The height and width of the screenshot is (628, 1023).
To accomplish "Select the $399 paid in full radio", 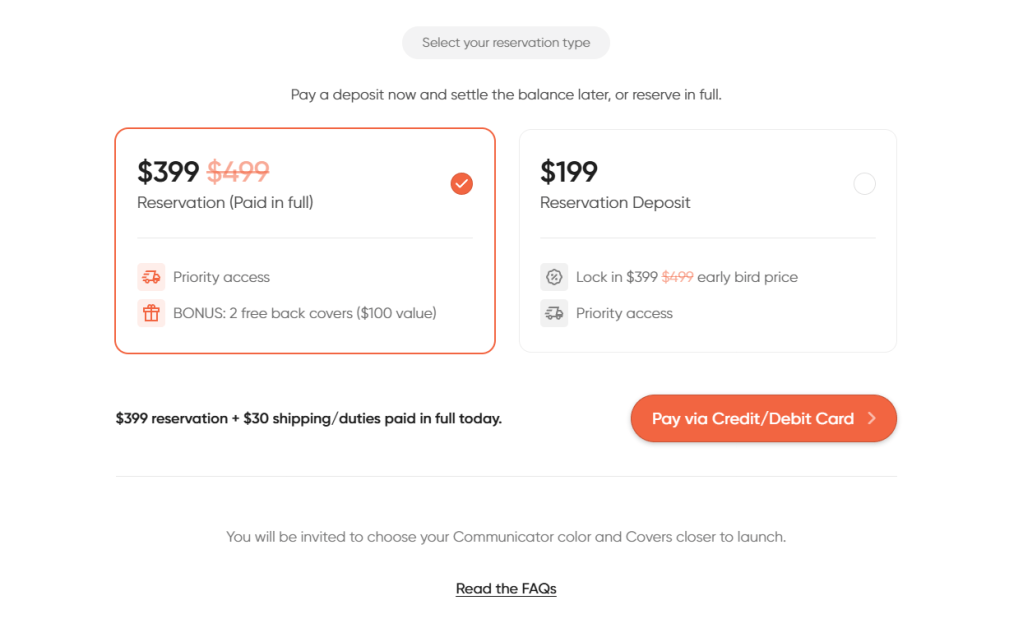I will (x=461, y=184).
